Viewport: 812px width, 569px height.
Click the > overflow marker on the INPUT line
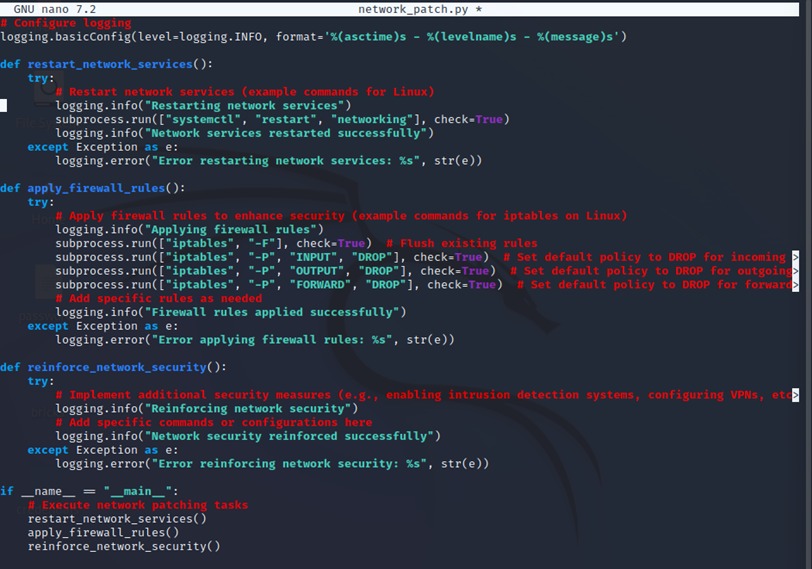coord(795,257)
